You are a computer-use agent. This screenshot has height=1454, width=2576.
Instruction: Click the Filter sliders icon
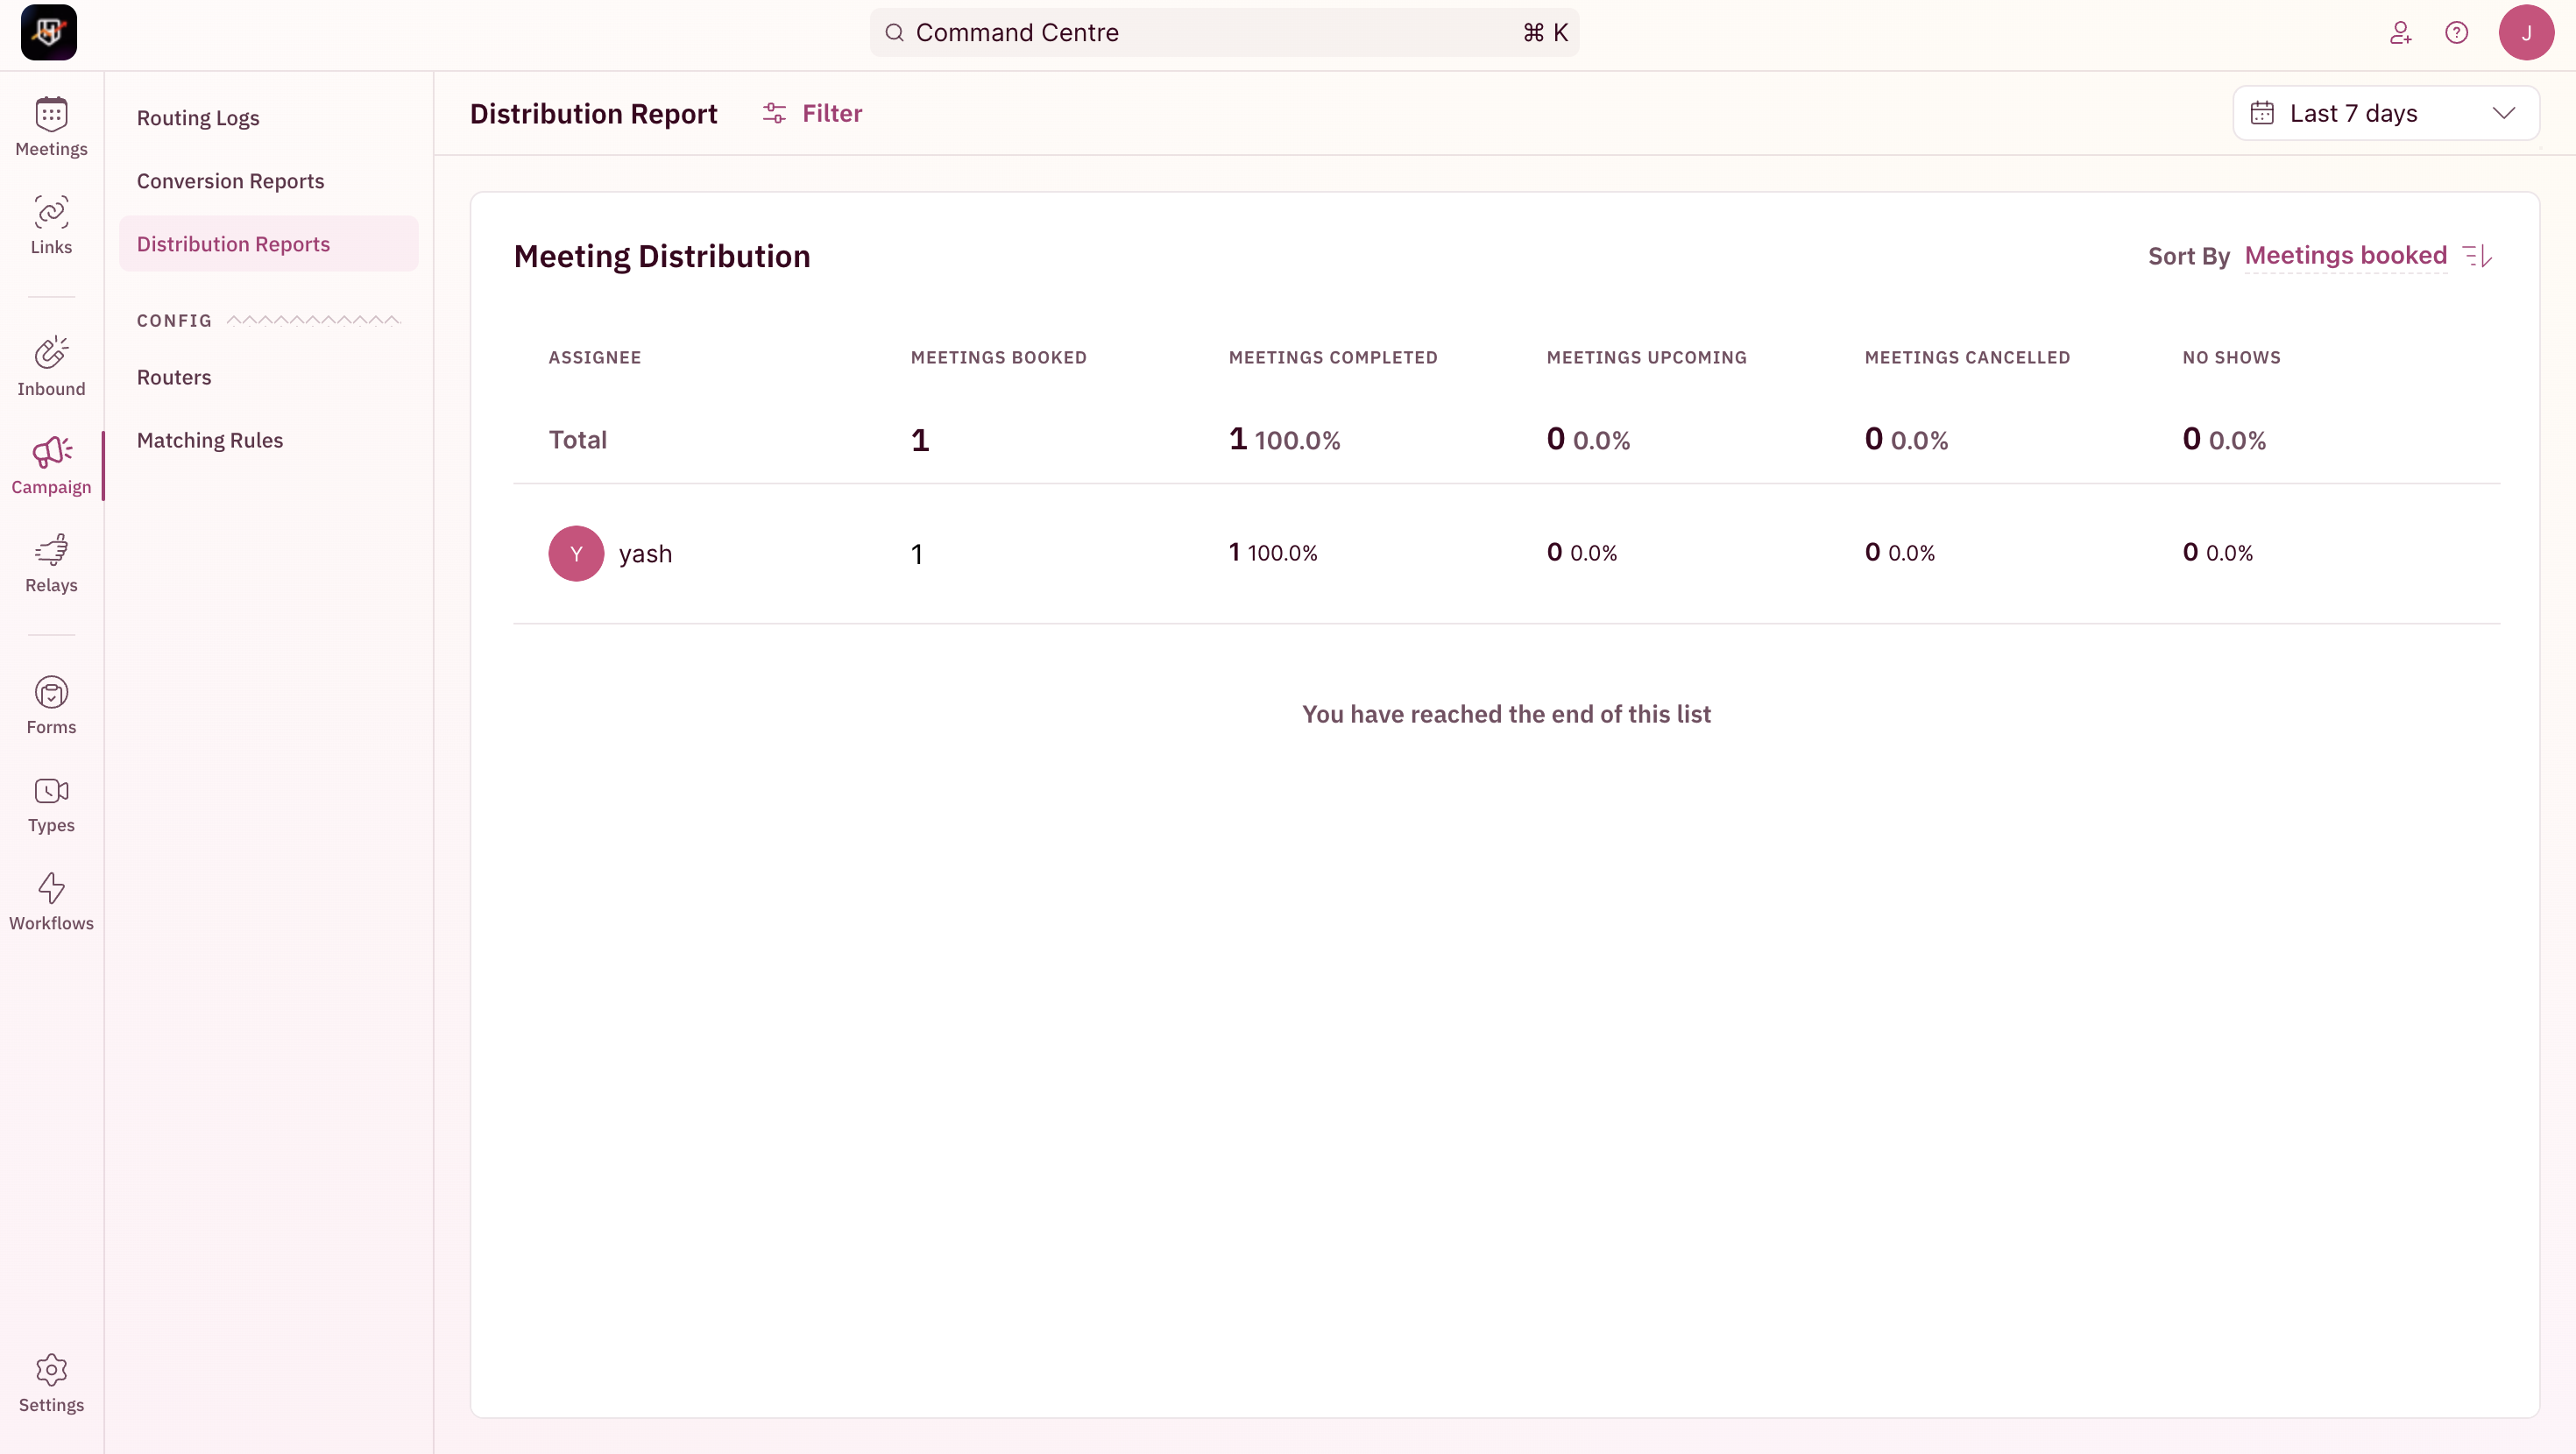774,113
